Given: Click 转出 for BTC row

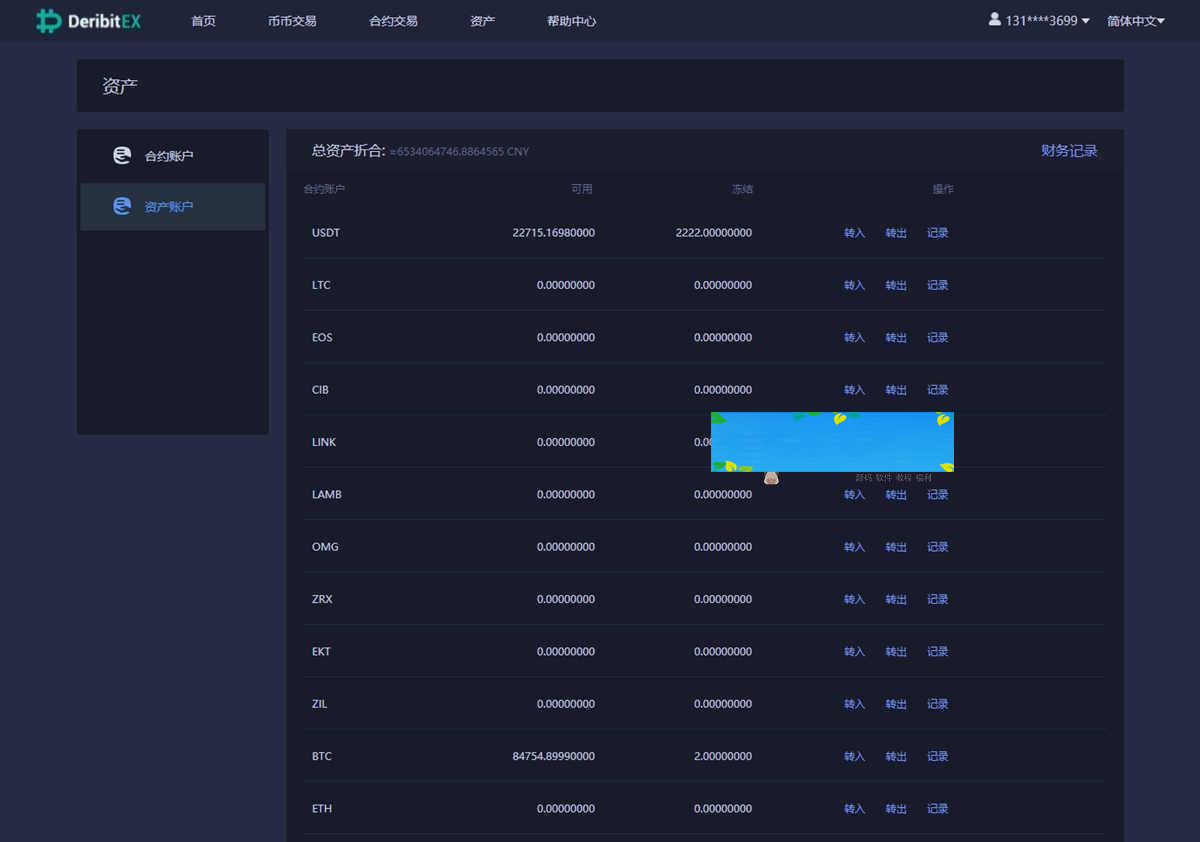Looking at the screenshot, I should click(896, 757).
